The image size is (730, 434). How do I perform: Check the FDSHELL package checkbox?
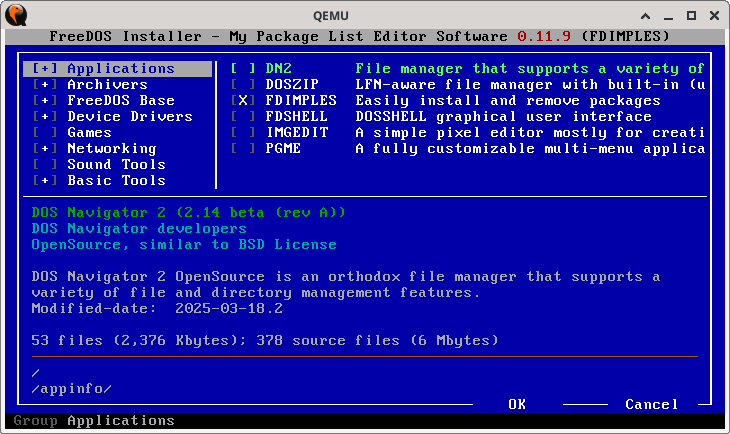coord(243,116)
